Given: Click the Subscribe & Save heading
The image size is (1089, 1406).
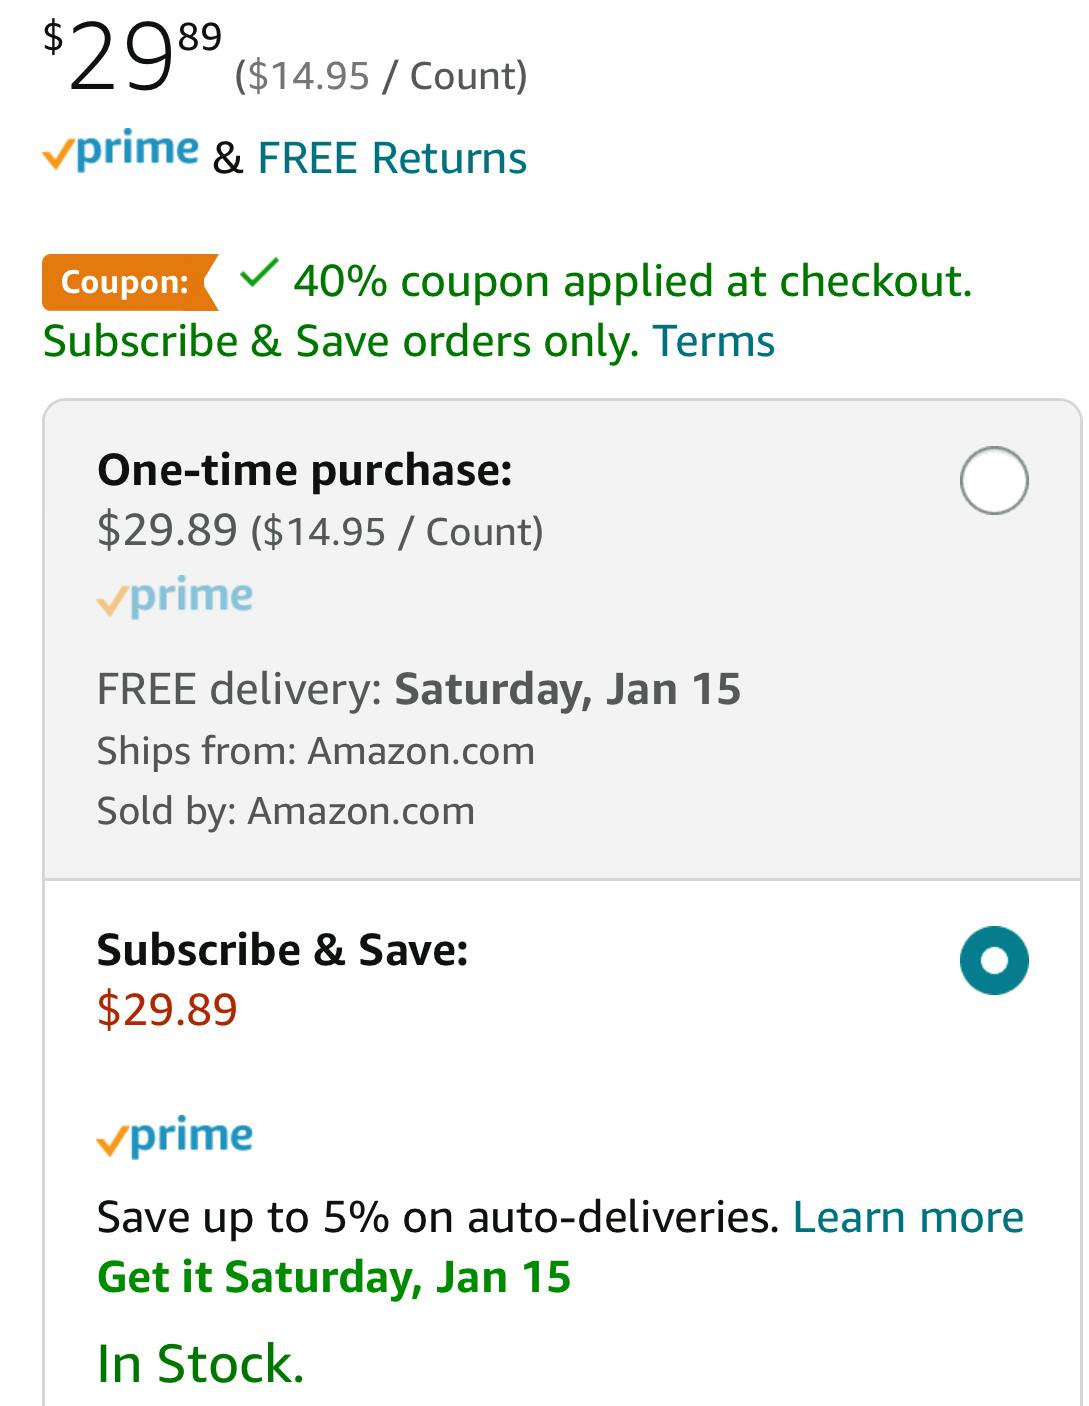Looking at the screenshot, I should (x=283, y=950).
